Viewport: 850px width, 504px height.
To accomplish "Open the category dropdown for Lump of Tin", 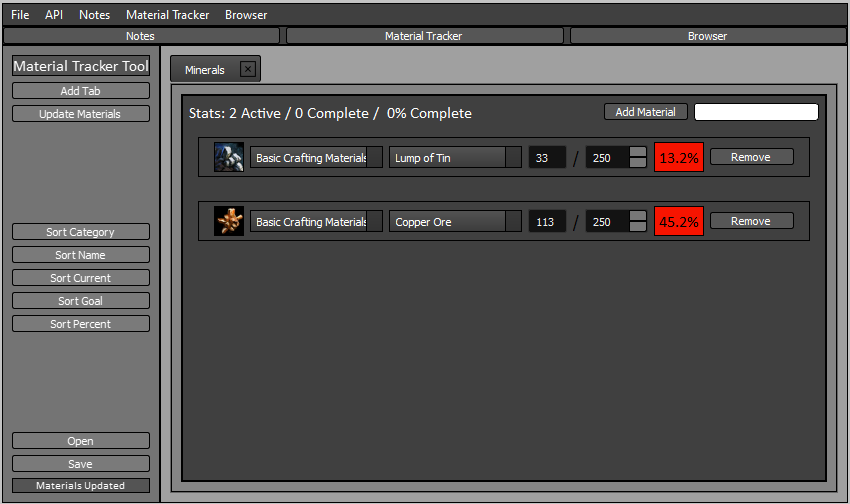I will (374, 157).
